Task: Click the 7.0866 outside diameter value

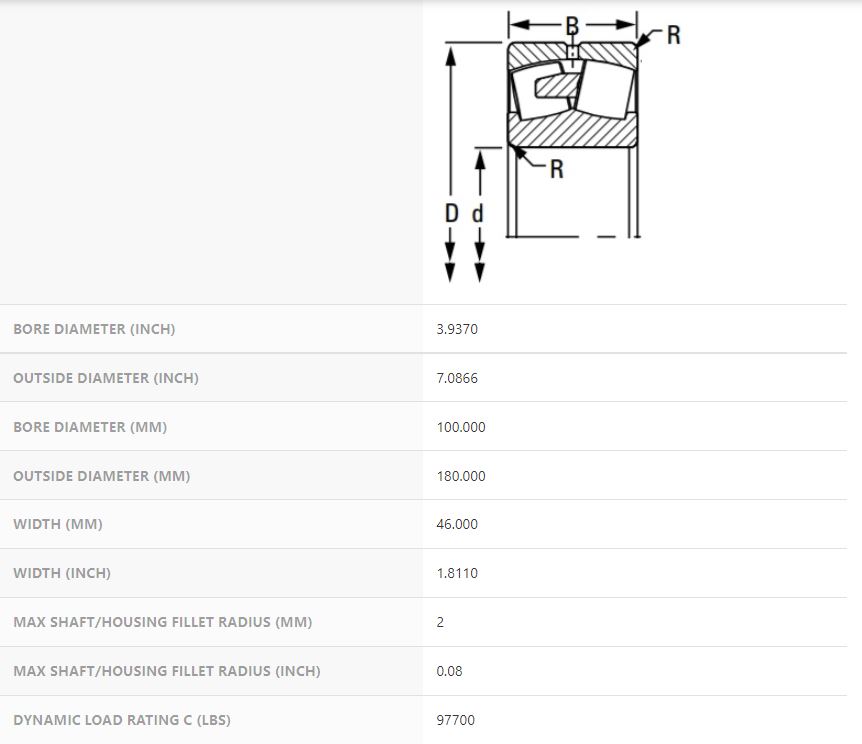Action: (457, 378)
